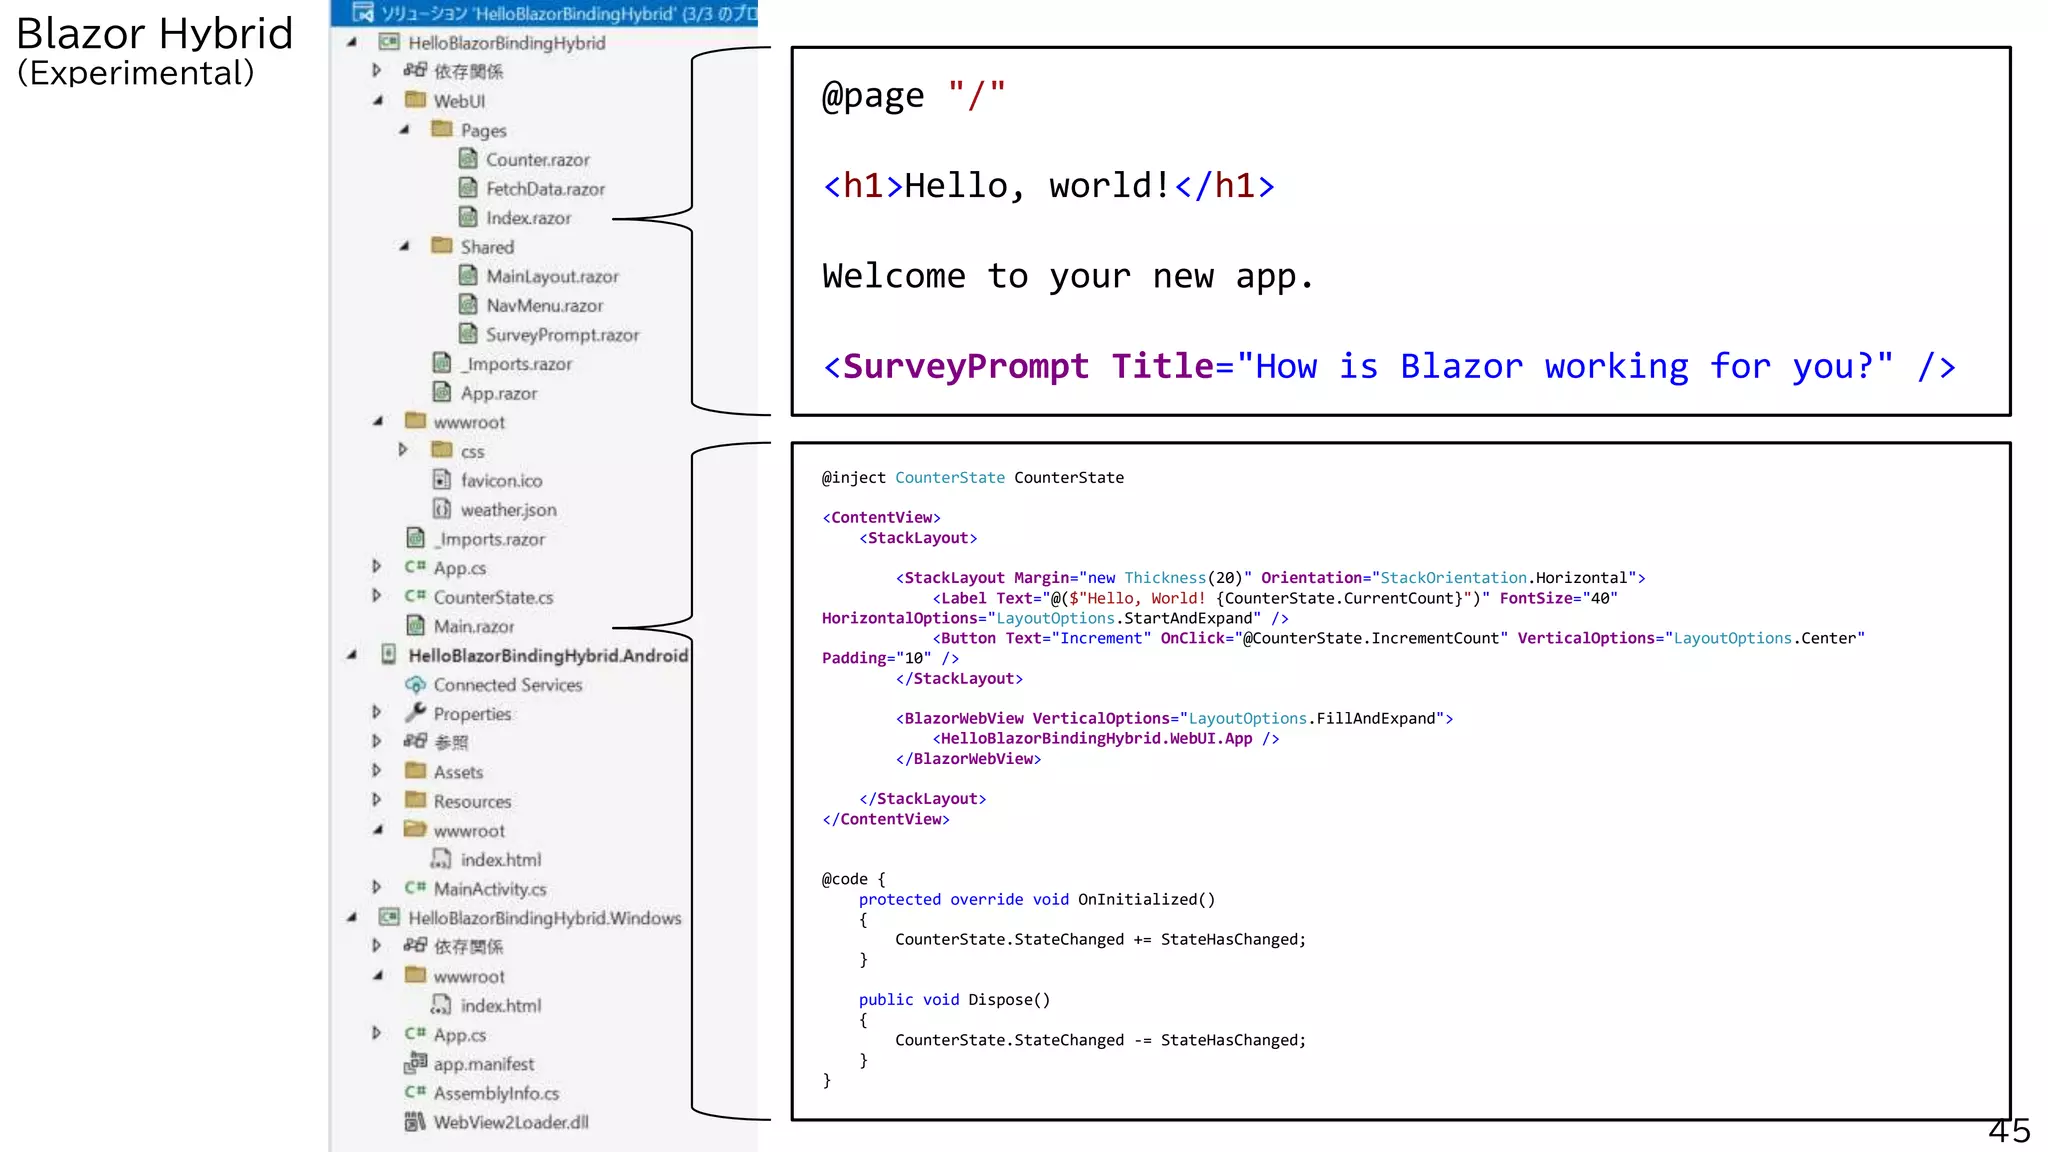Select 'Counter.razor' file name
The height and width of the screenshot is (1152, 2048).
pos(538,160)
